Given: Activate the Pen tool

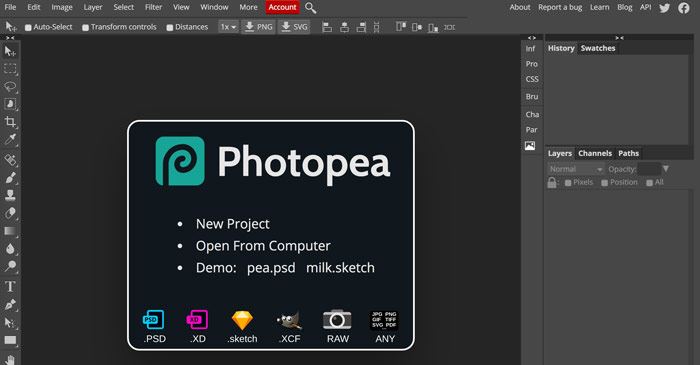Looking at the screenshot, I should [x=10, y=304].
